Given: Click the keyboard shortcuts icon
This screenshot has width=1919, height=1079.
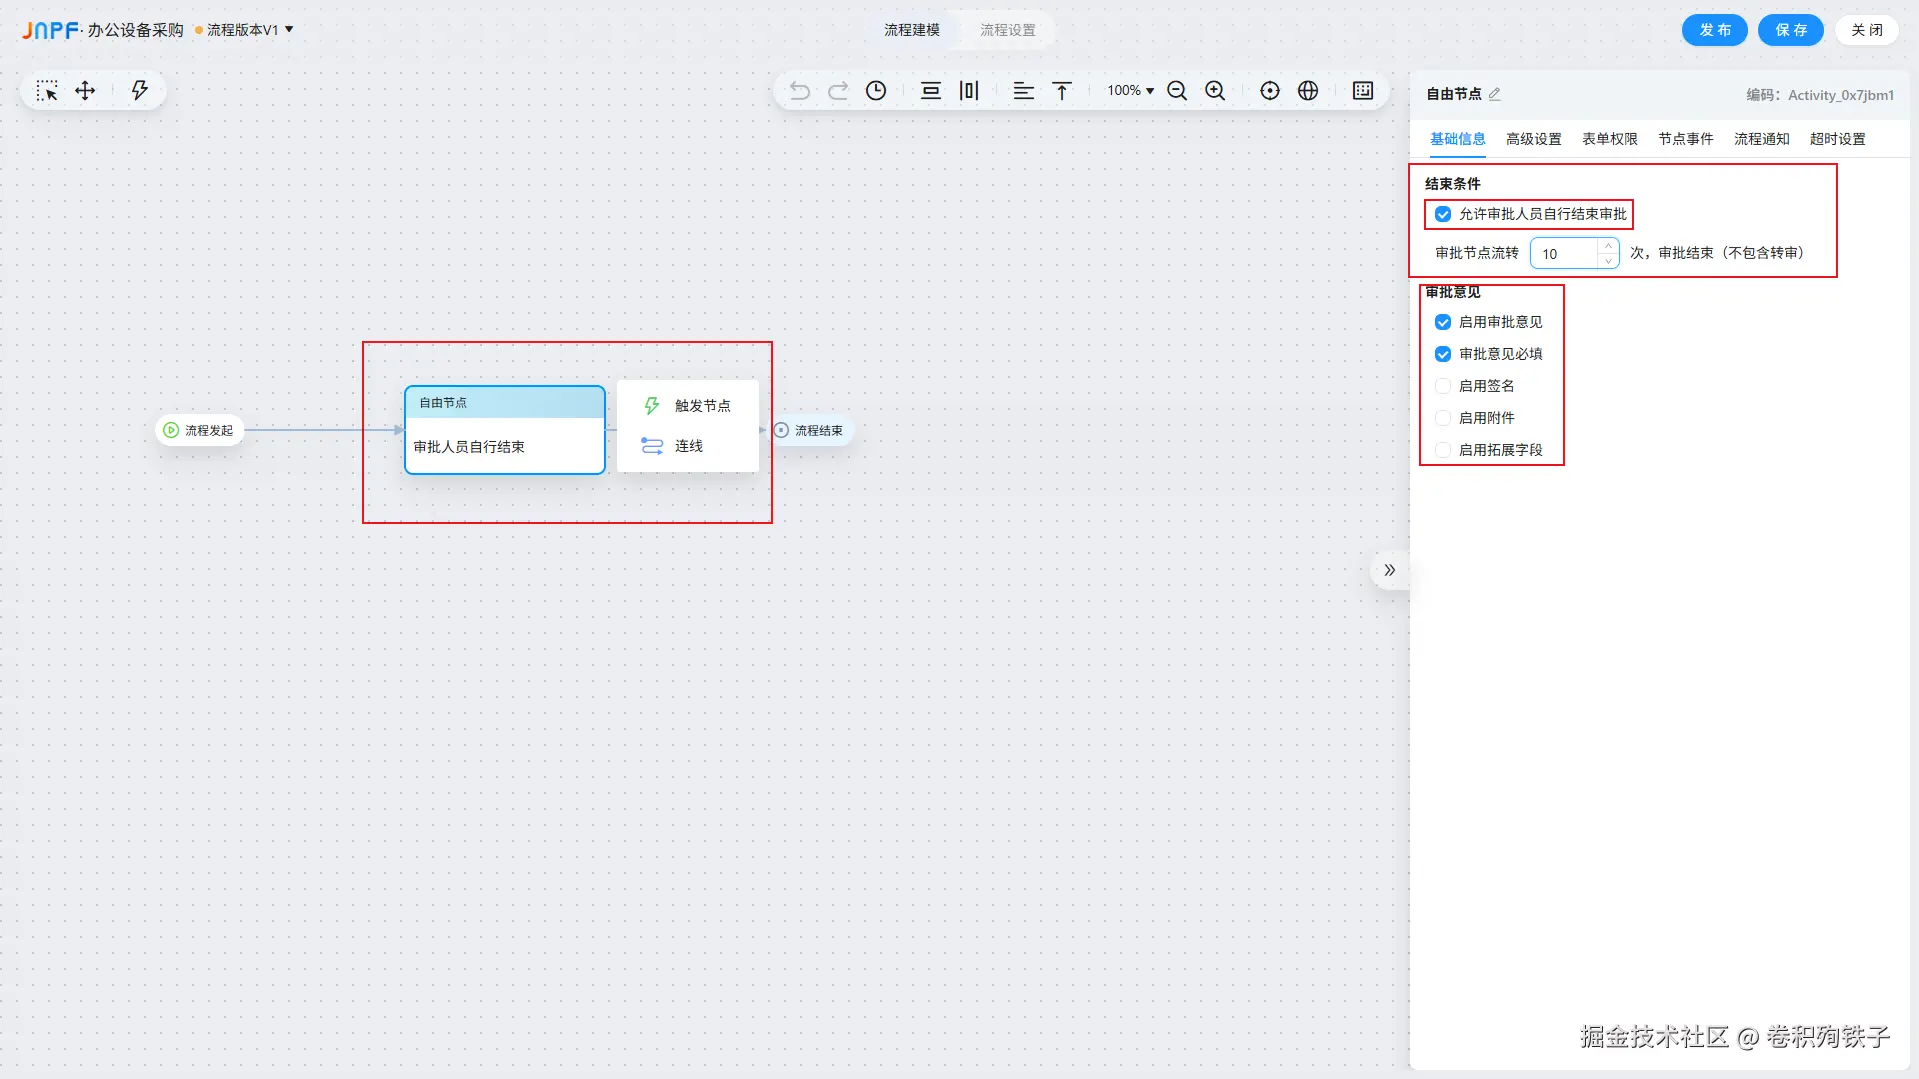Looking at the screenshot, I should [1363, 91].
